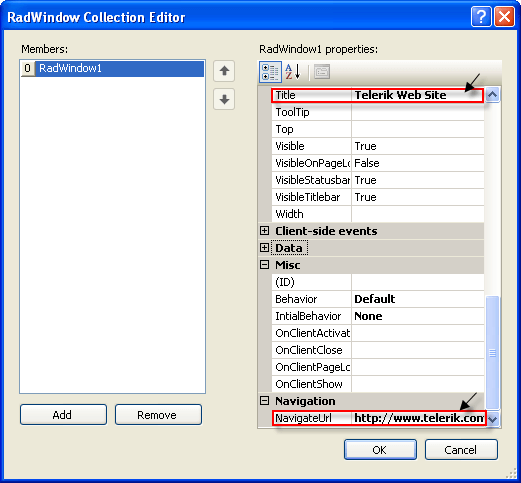This screenshot has height=483, width=521.
Task: Confirm with the OK button
Action: pyautogui.click(x=380, y=450)
